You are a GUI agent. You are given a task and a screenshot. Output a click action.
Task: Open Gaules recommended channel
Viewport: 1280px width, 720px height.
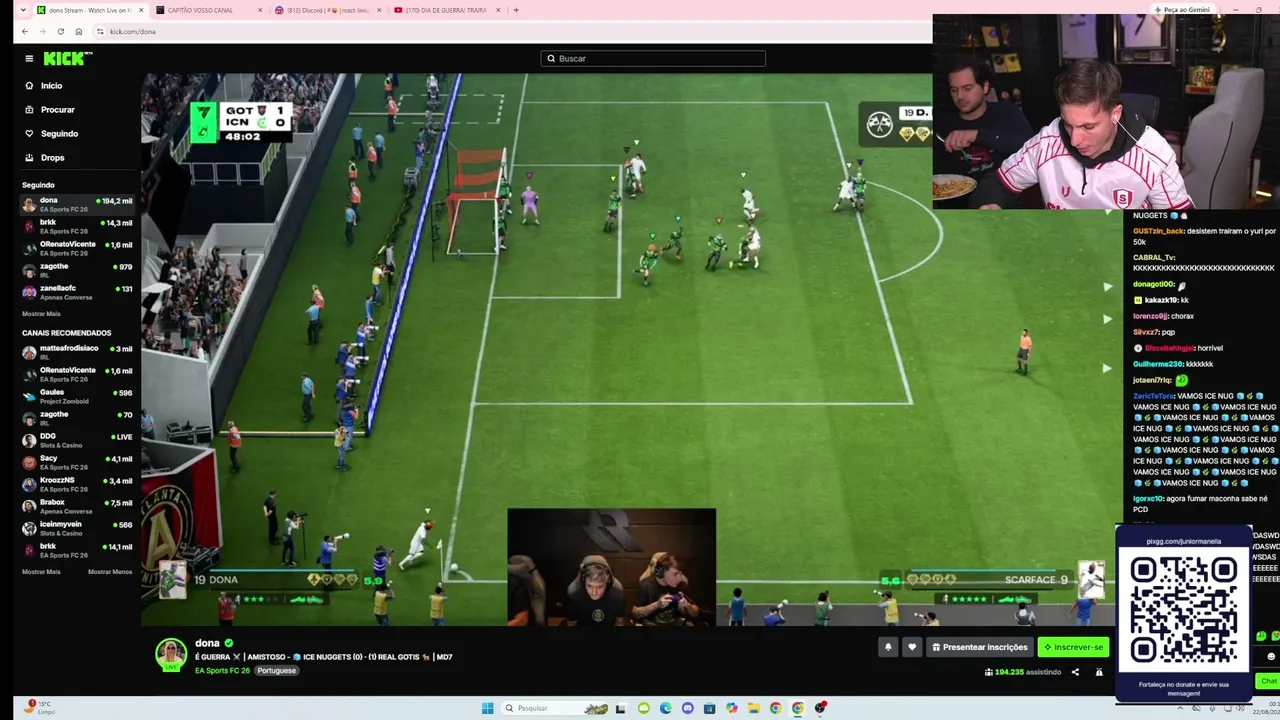click(78, 396)
